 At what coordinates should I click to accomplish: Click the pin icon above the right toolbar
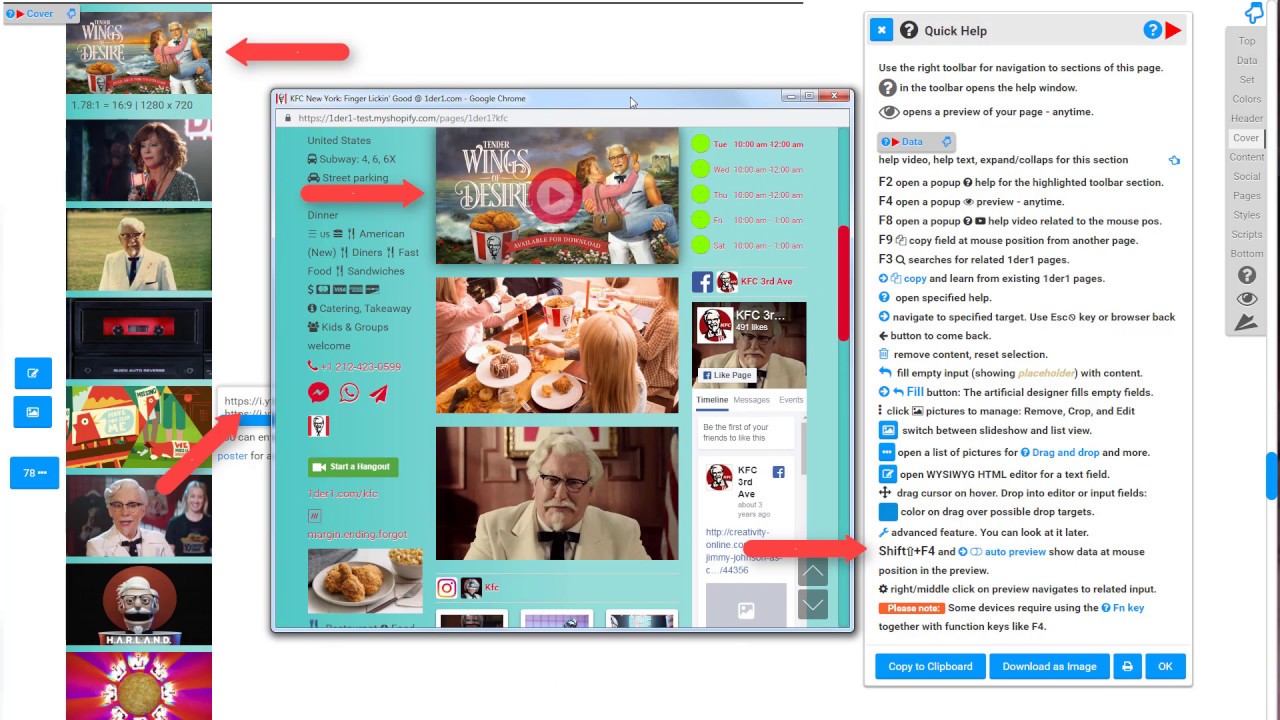[x=1253, y=12]
